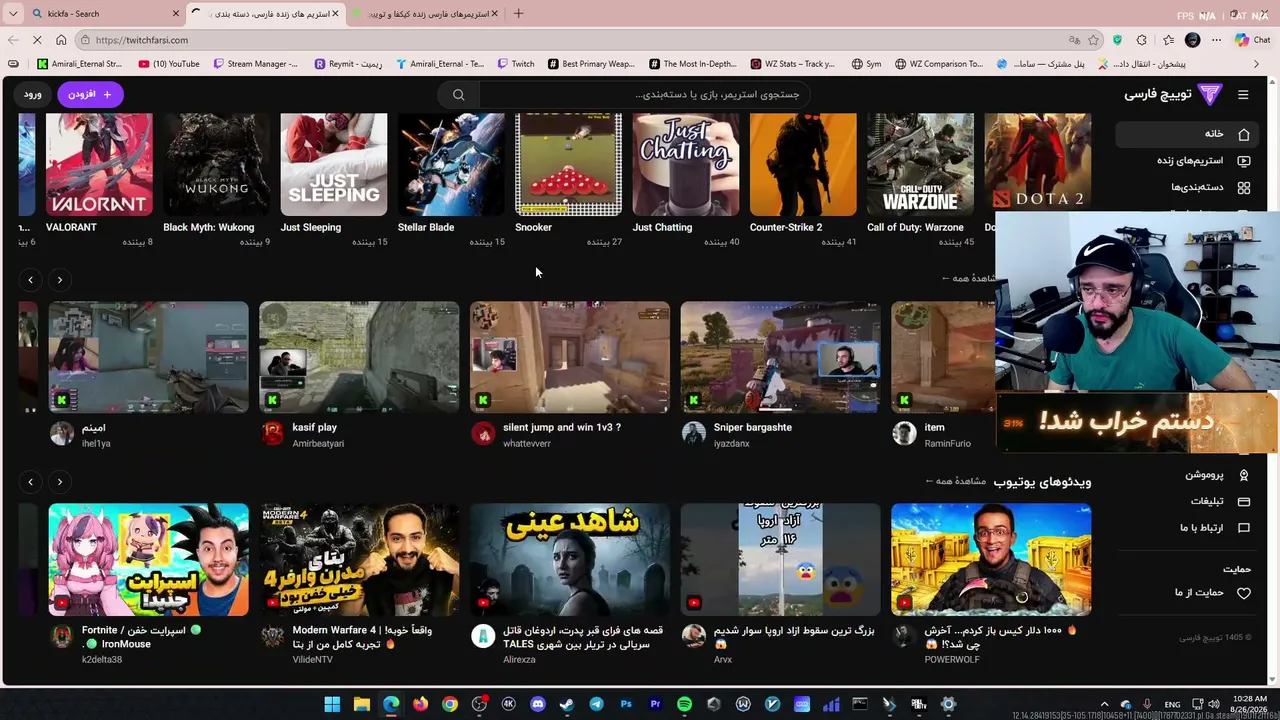Click the address bar showing twitchfarsi.com

(x=570, y=40)
